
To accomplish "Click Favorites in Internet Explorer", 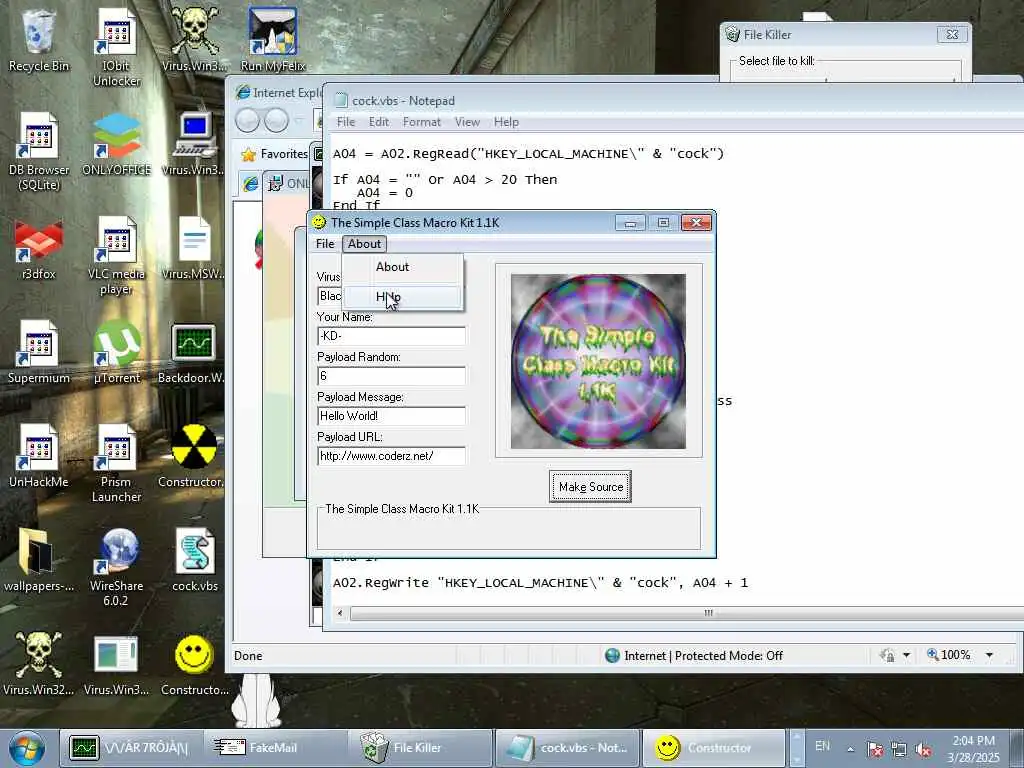I will point(275,154).
